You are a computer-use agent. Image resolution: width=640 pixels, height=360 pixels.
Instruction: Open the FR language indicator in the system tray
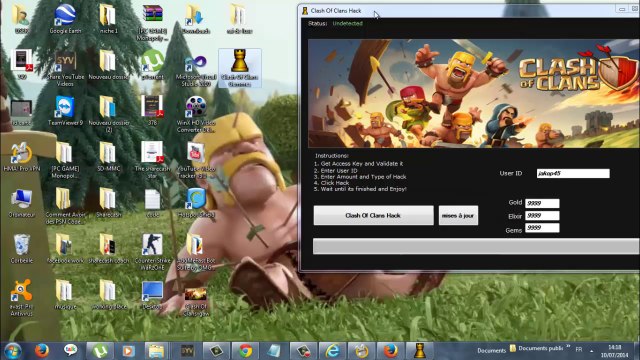point(579,349)
